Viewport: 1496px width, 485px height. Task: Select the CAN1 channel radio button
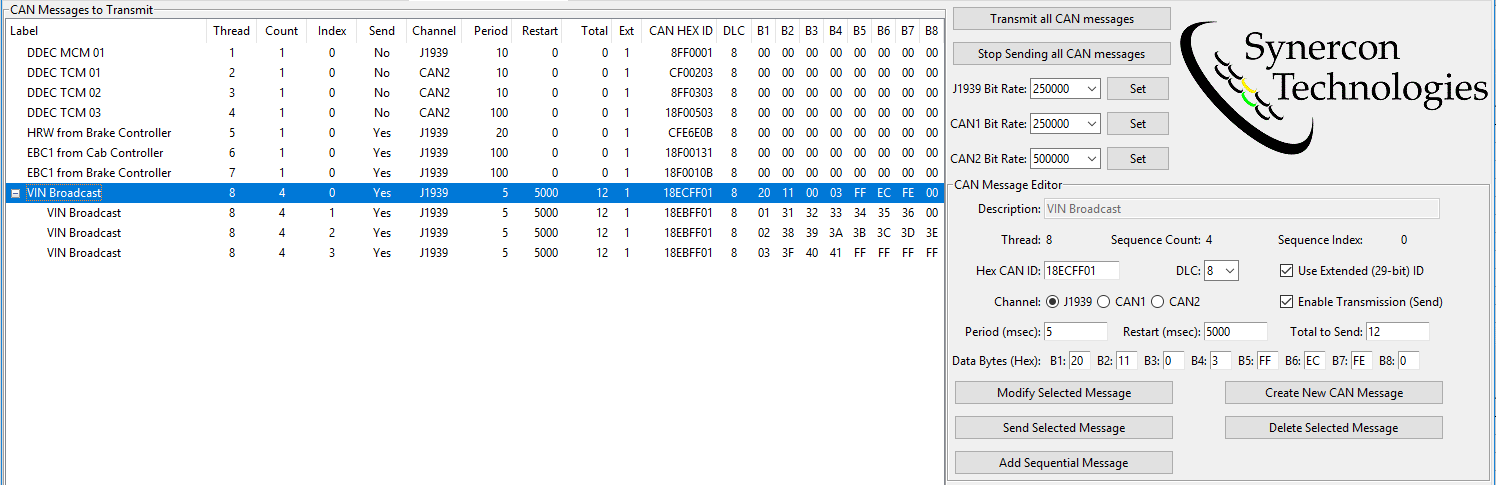[x=1104, y=301]
